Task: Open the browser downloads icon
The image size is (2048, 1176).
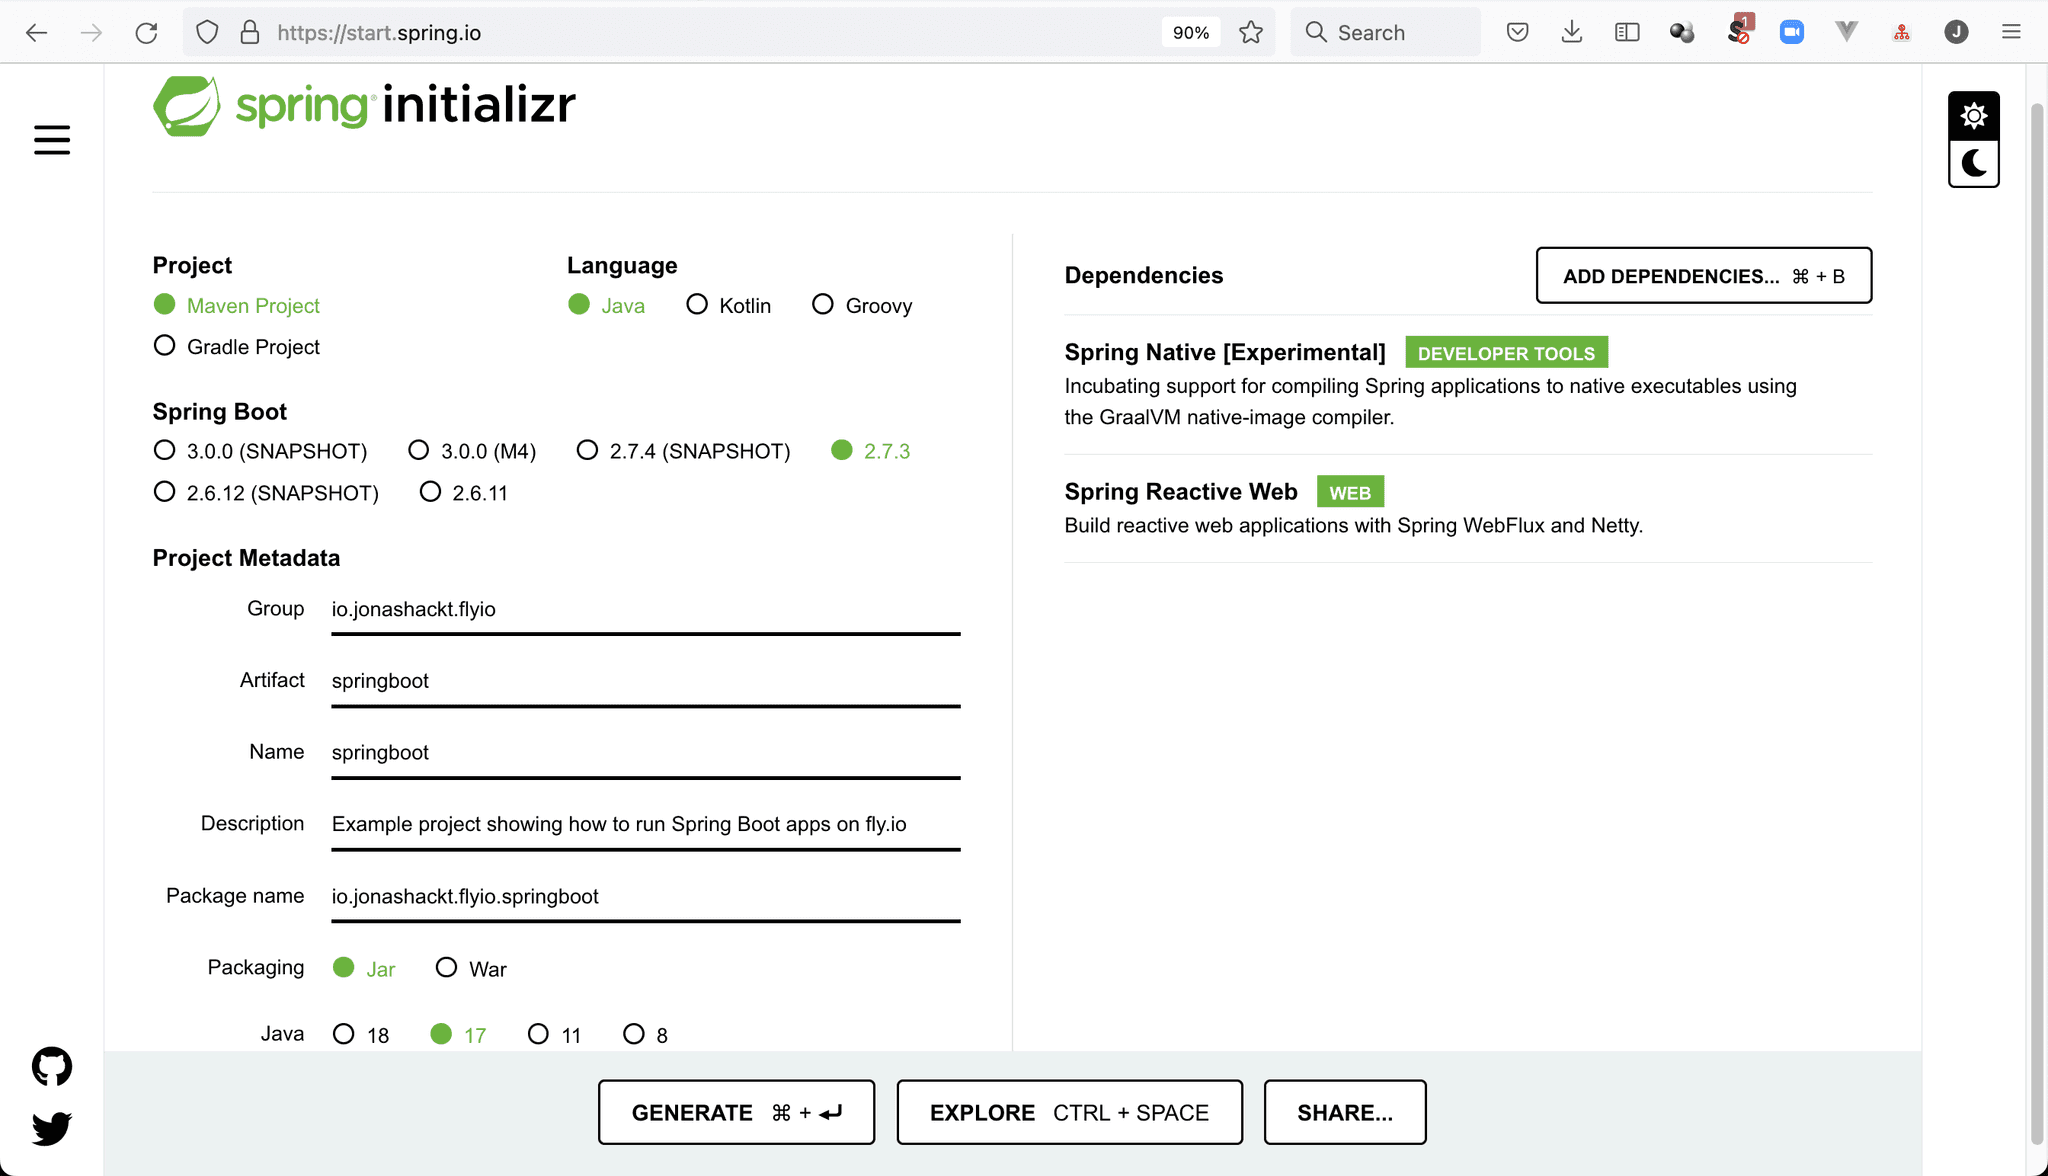Action: pyautogui.click(x=1572, y=33)
